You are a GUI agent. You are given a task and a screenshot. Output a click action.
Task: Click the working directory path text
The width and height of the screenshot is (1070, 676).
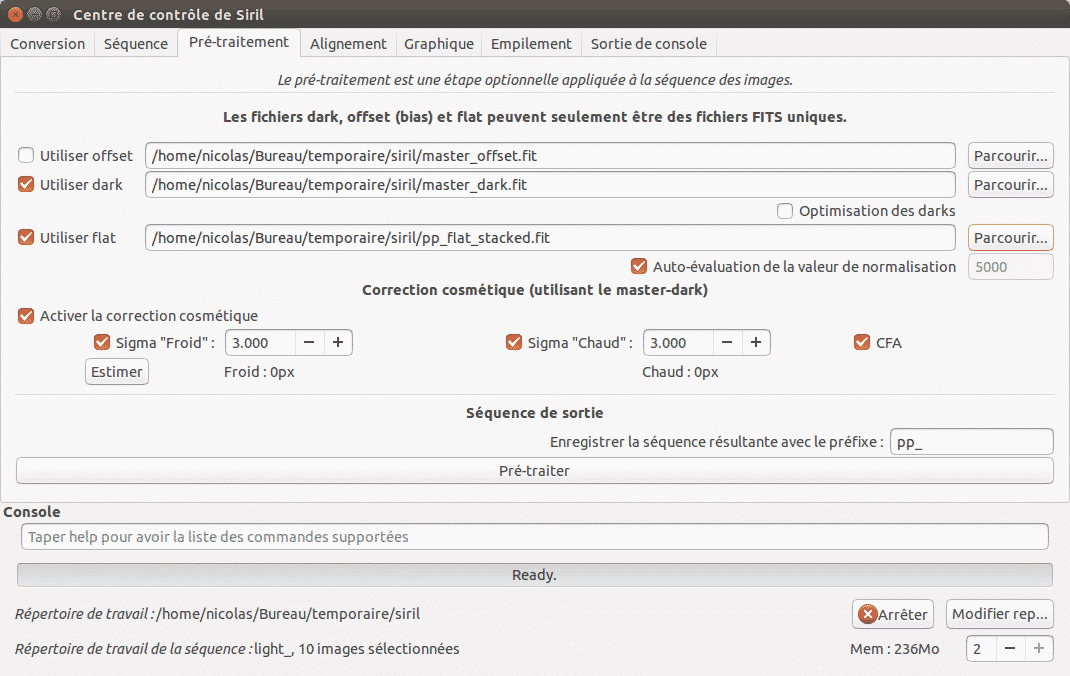pos(288,614)
